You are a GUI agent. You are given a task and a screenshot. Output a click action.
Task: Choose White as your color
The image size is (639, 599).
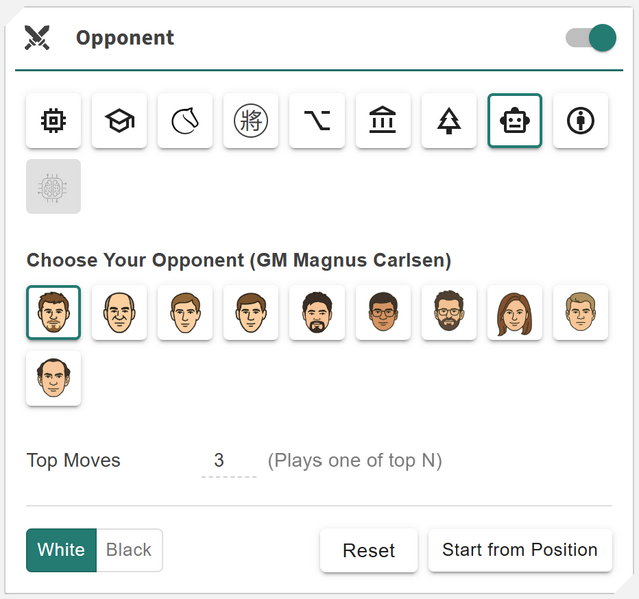pos(61,550)
